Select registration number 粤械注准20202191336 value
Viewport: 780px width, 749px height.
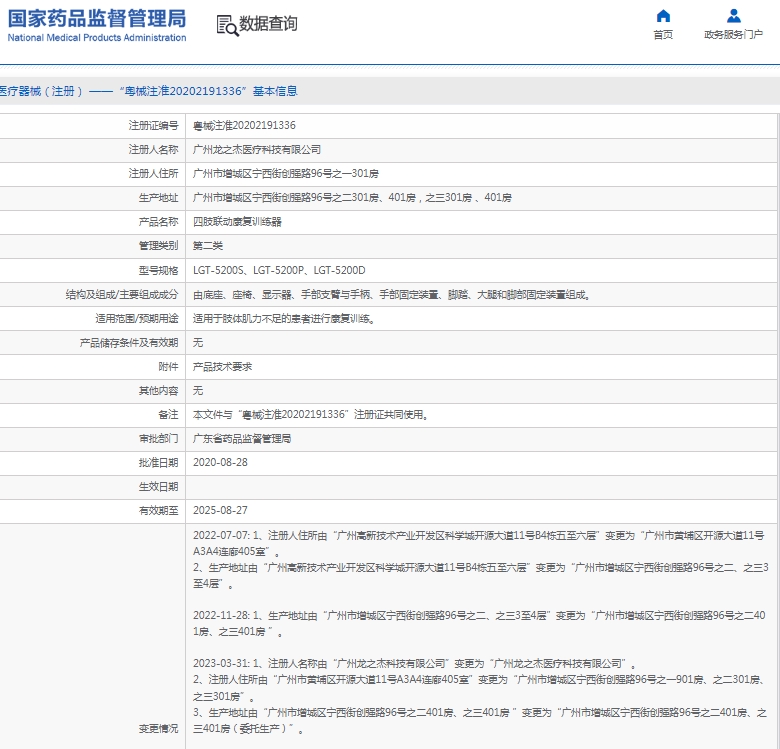click(x=244, y=125)
